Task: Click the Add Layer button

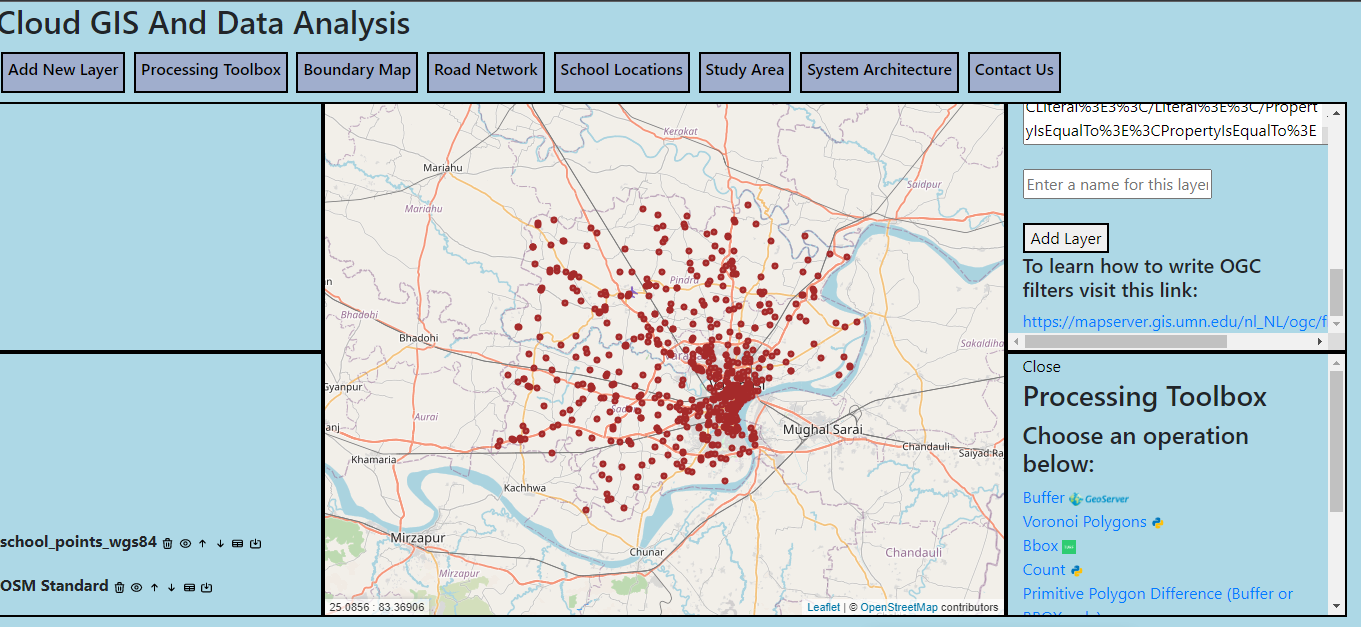Action: click(x=1066, y=238)
